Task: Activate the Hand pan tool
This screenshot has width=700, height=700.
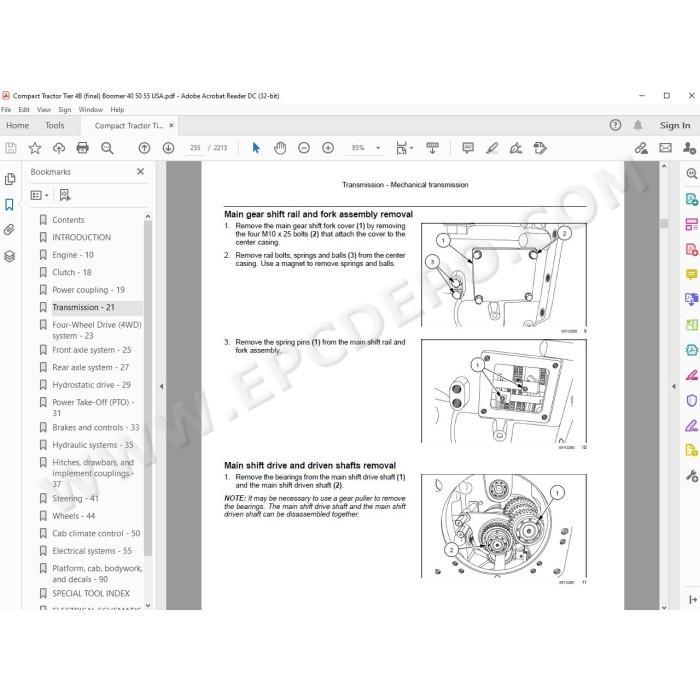Action: (280, 148)
